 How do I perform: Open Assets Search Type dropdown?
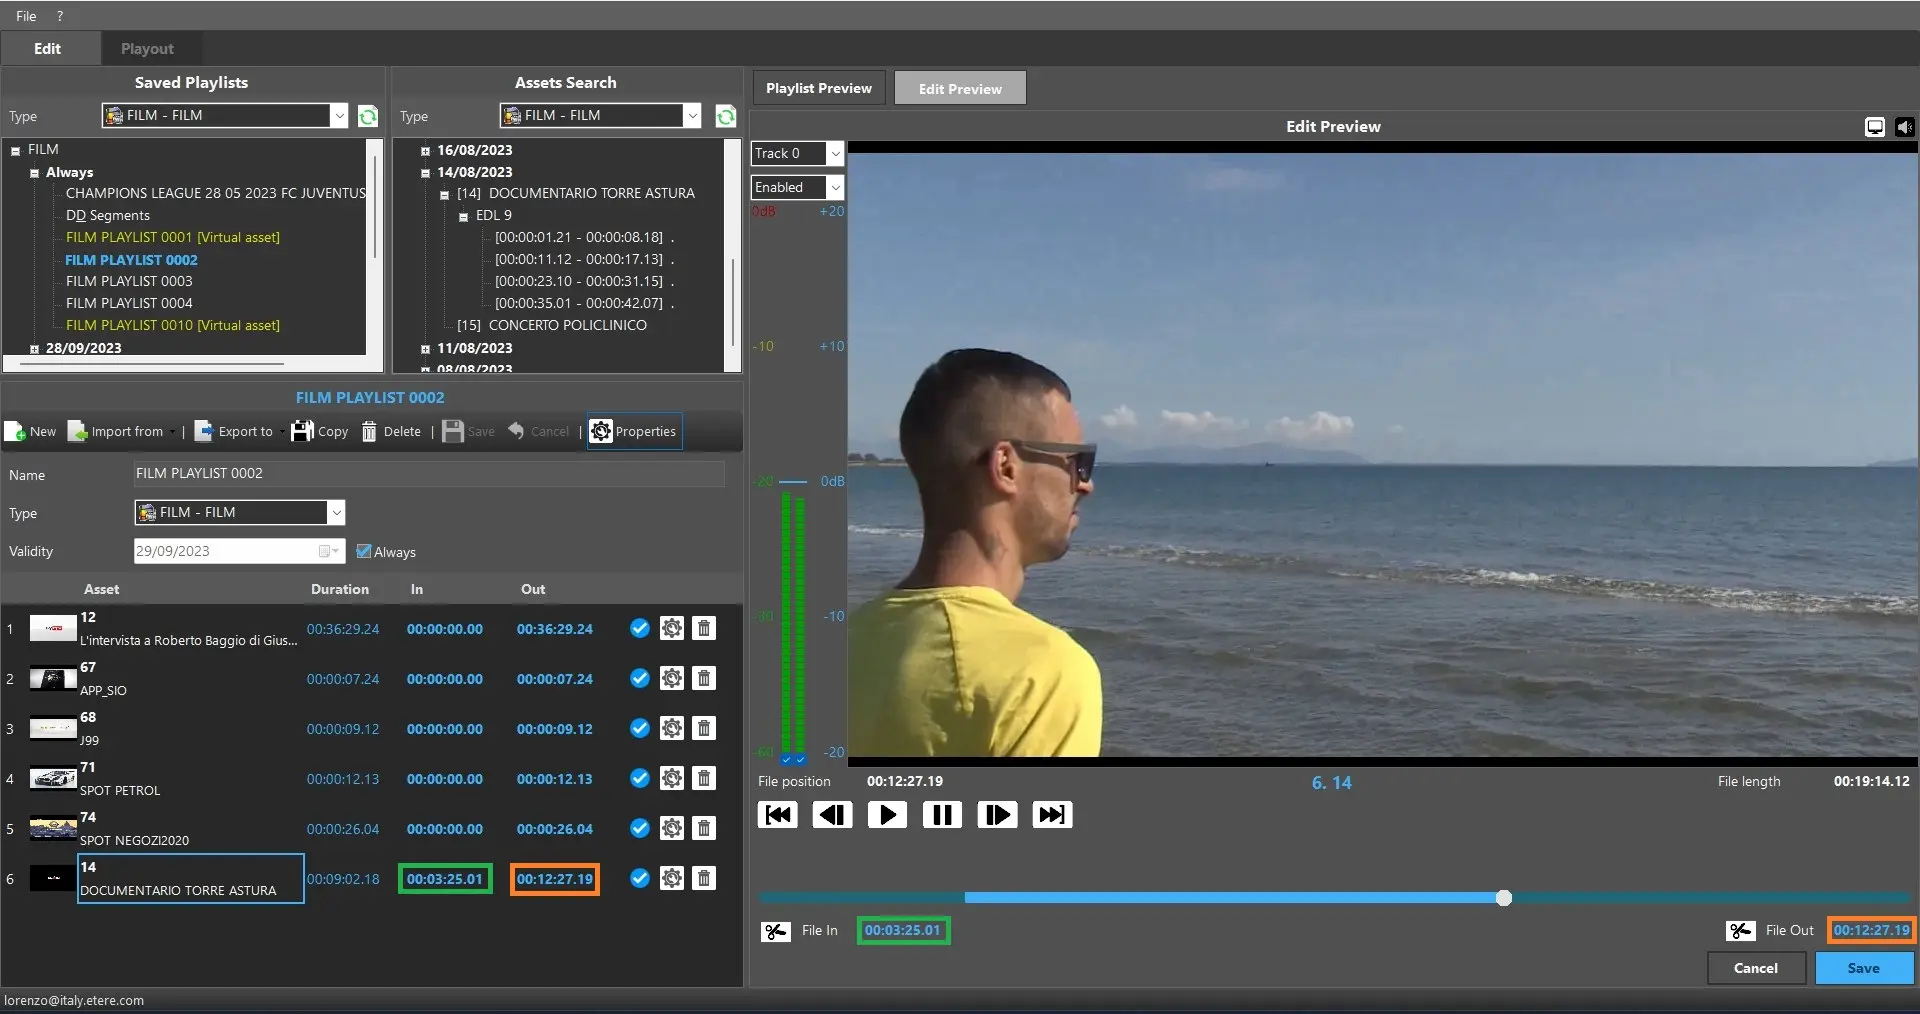coord(692,116)
